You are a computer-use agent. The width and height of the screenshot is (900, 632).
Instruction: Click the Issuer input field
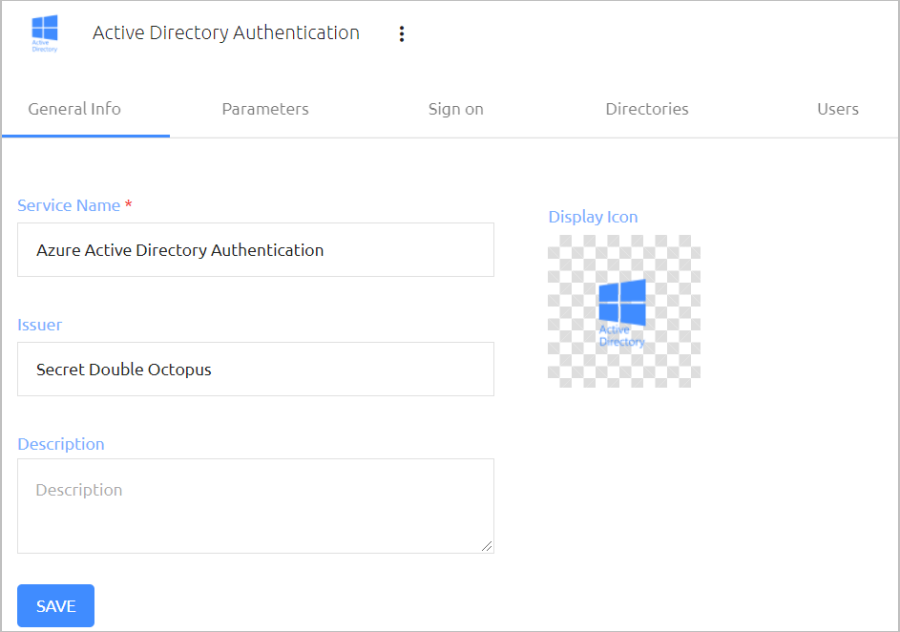[x=255, y=369]
